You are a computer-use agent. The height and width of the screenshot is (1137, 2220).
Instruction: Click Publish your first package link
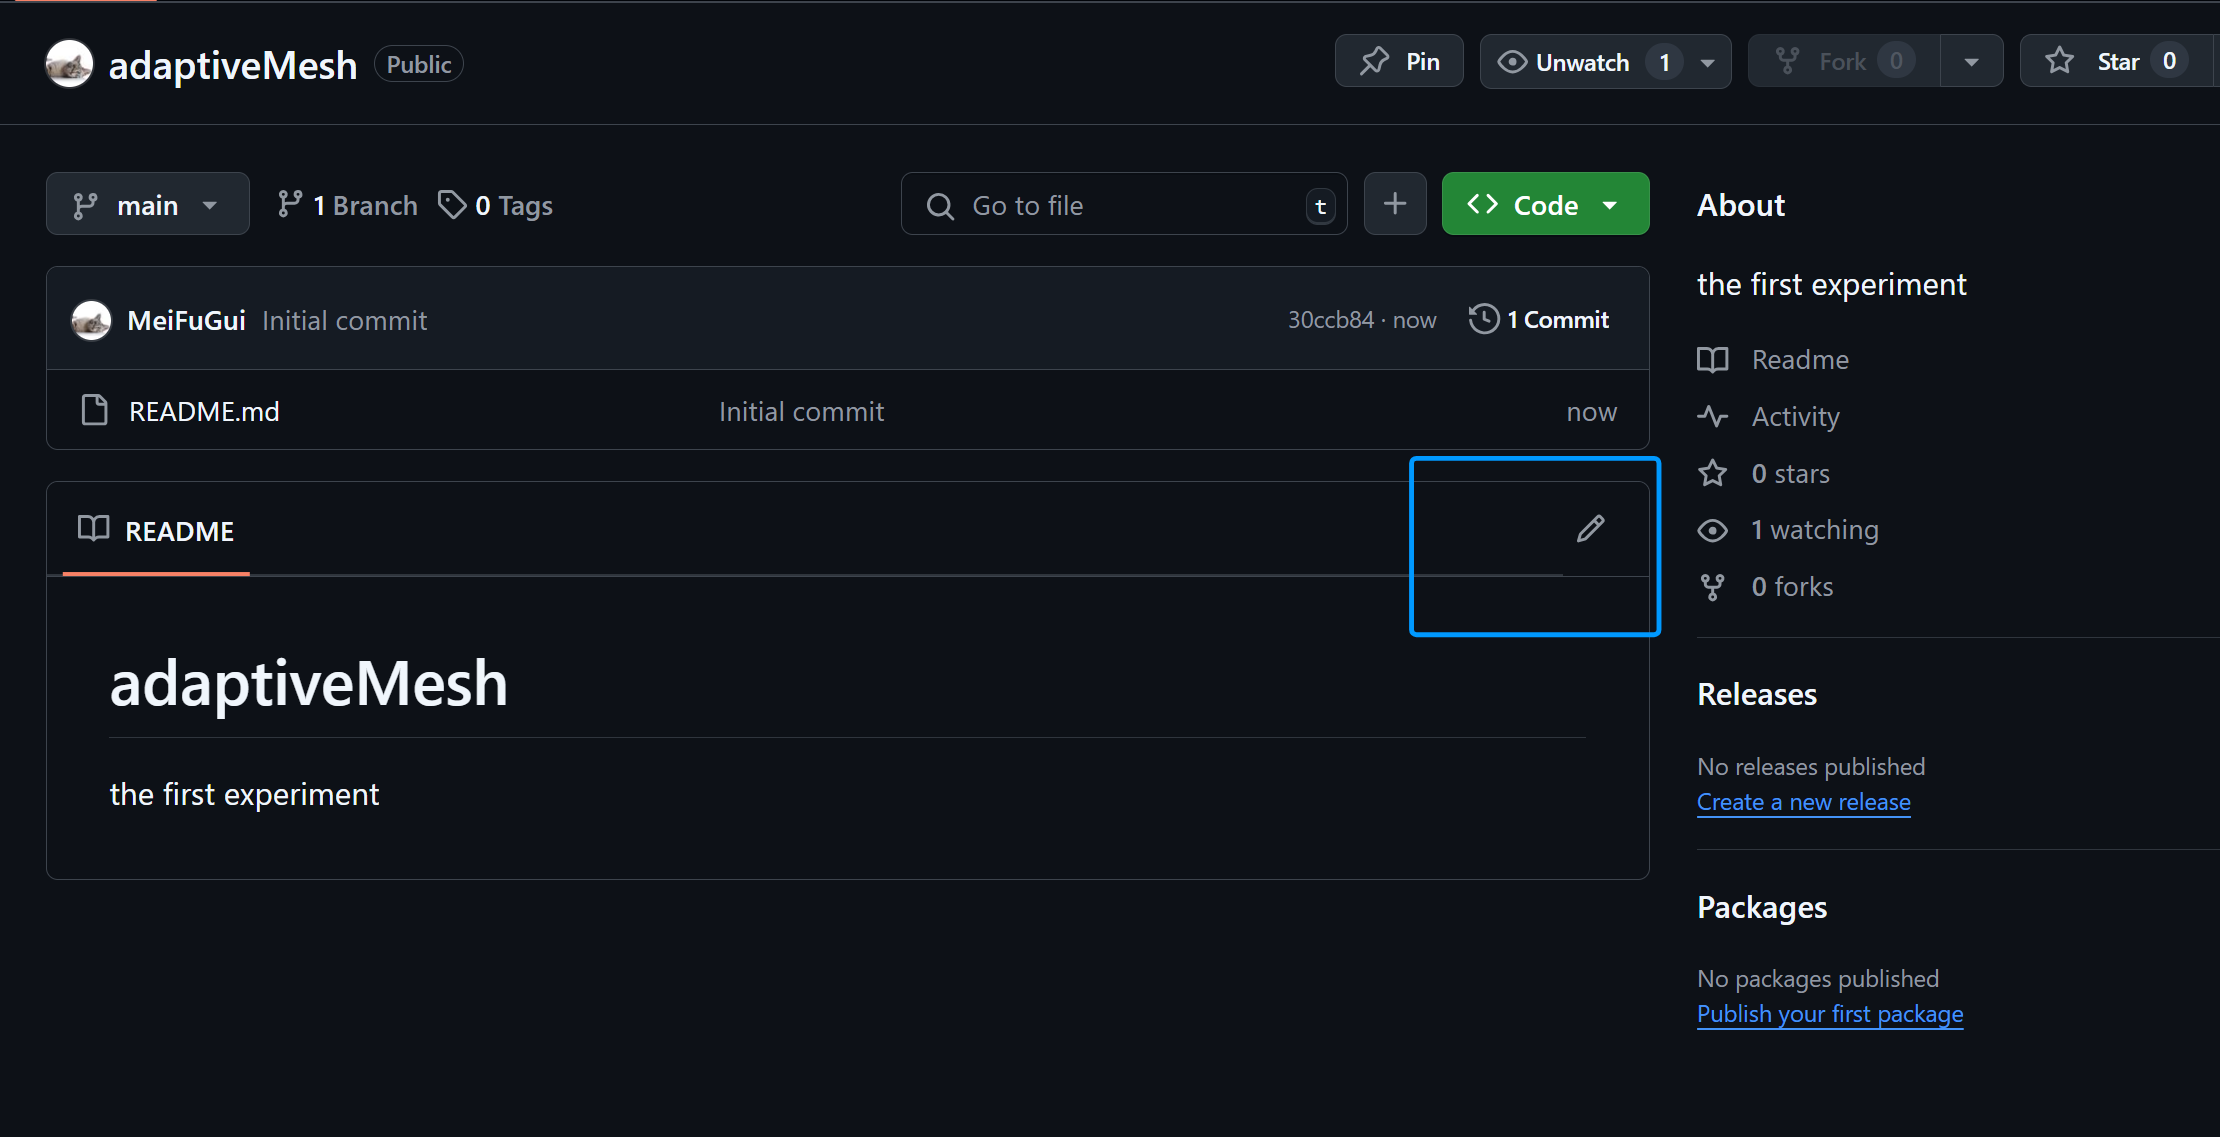click(x=1829, y=1015)
